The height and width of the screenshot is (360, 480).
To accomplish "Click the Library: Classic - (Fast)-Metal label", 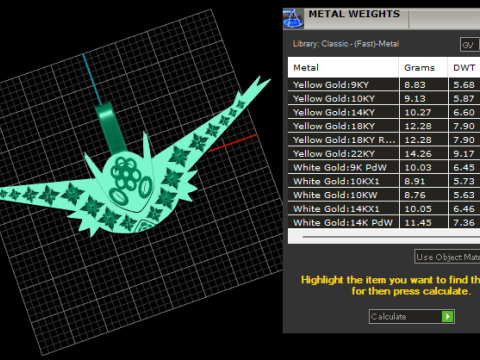I will (x=346, y=44).
